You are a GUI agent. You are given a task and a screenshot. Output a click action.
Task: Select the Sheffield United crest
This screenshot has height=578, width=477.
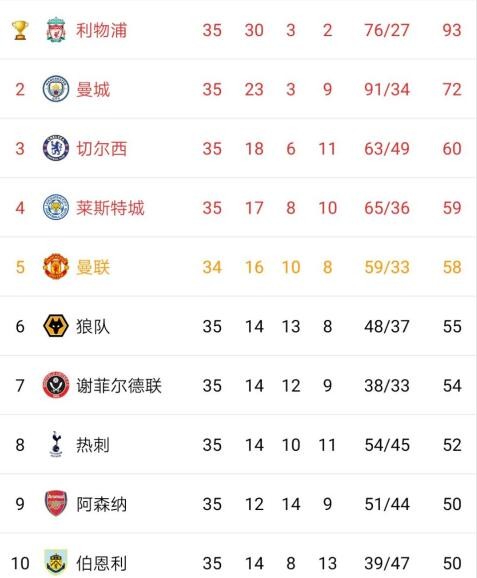(56, 385)
